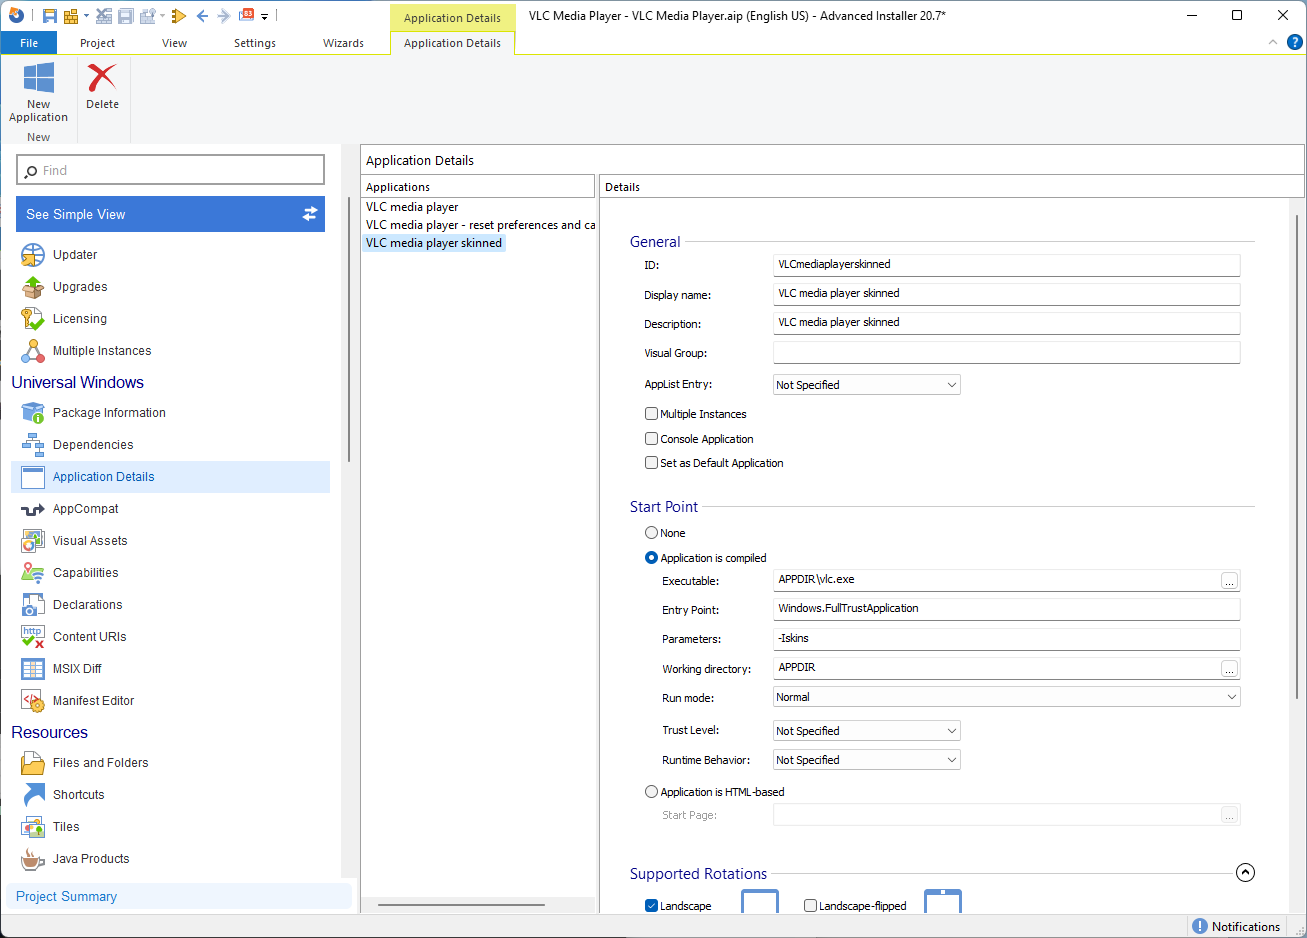This screenshot has width=1307, height=938.
Task: Switch to the Project ribbon tab
Action: [x=97, y=43]
